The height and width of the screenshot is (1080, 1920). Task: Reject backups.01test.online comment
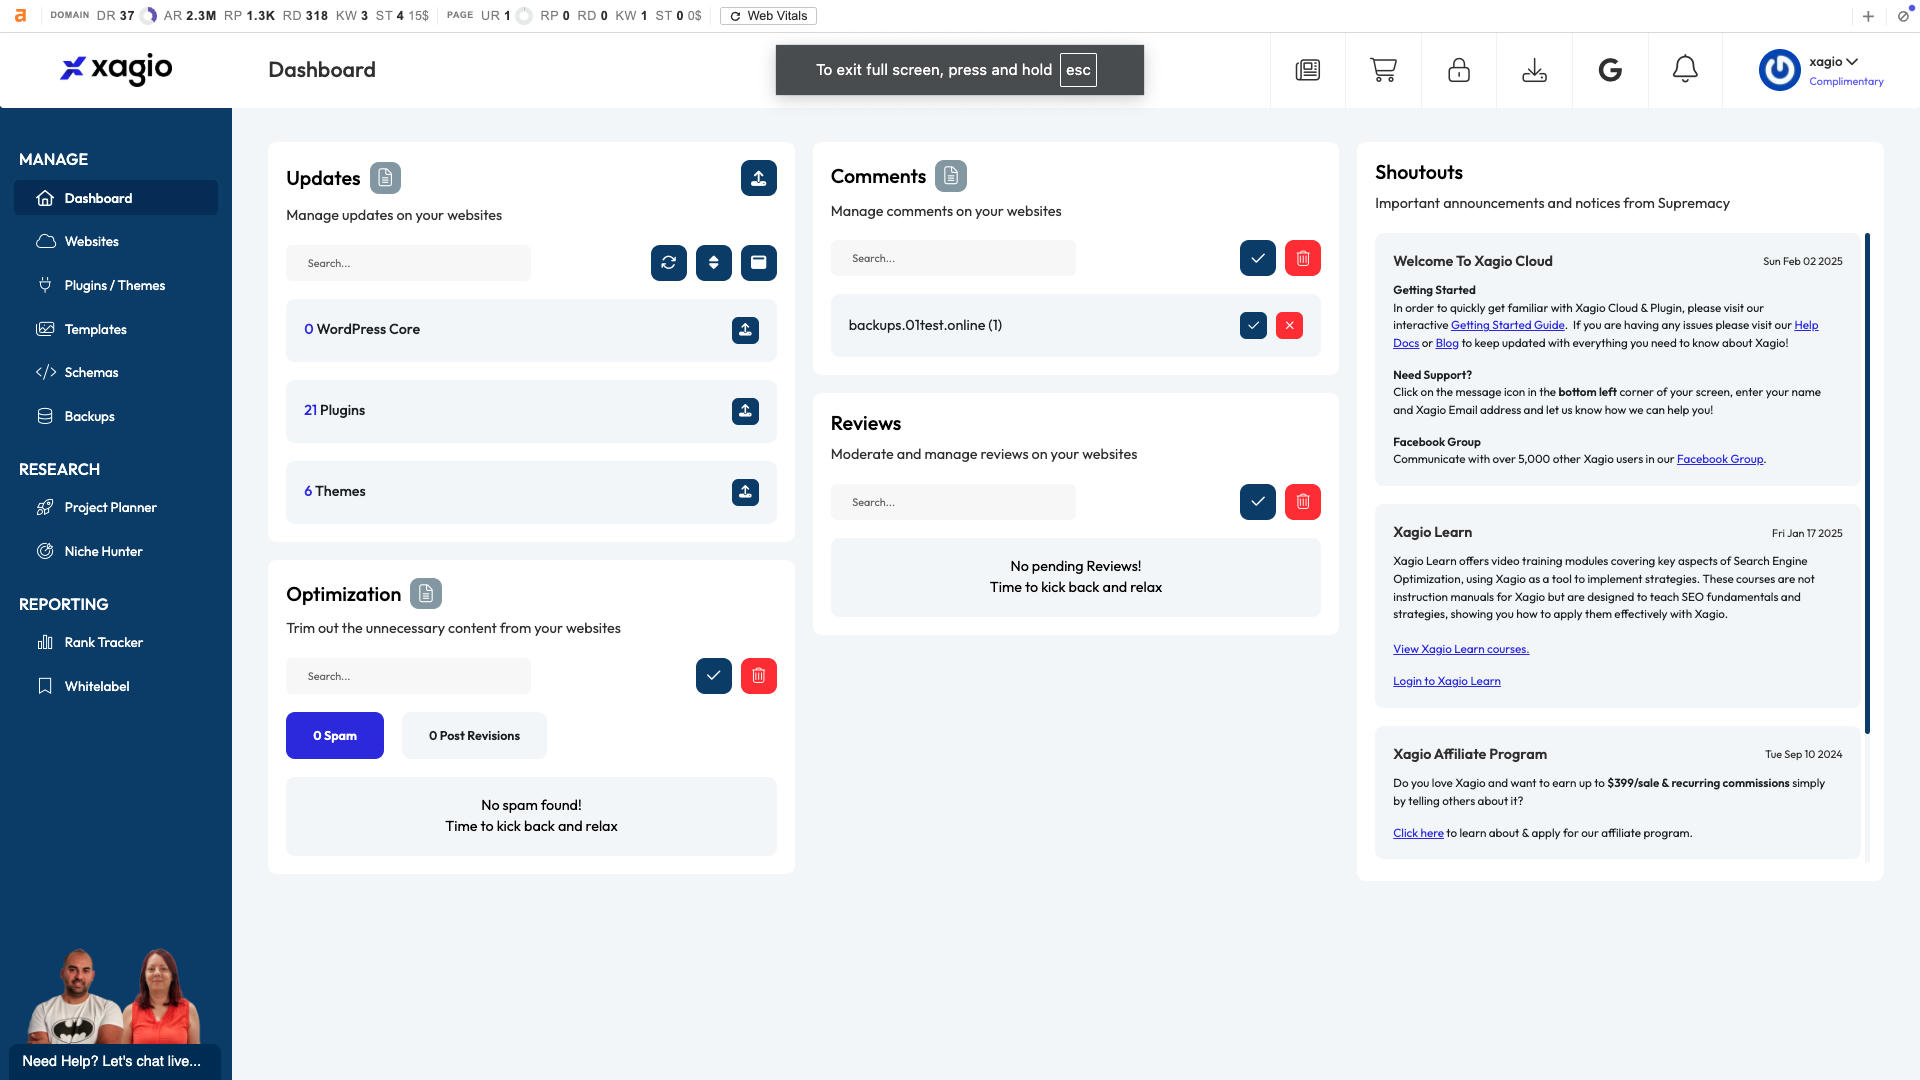1290,325
